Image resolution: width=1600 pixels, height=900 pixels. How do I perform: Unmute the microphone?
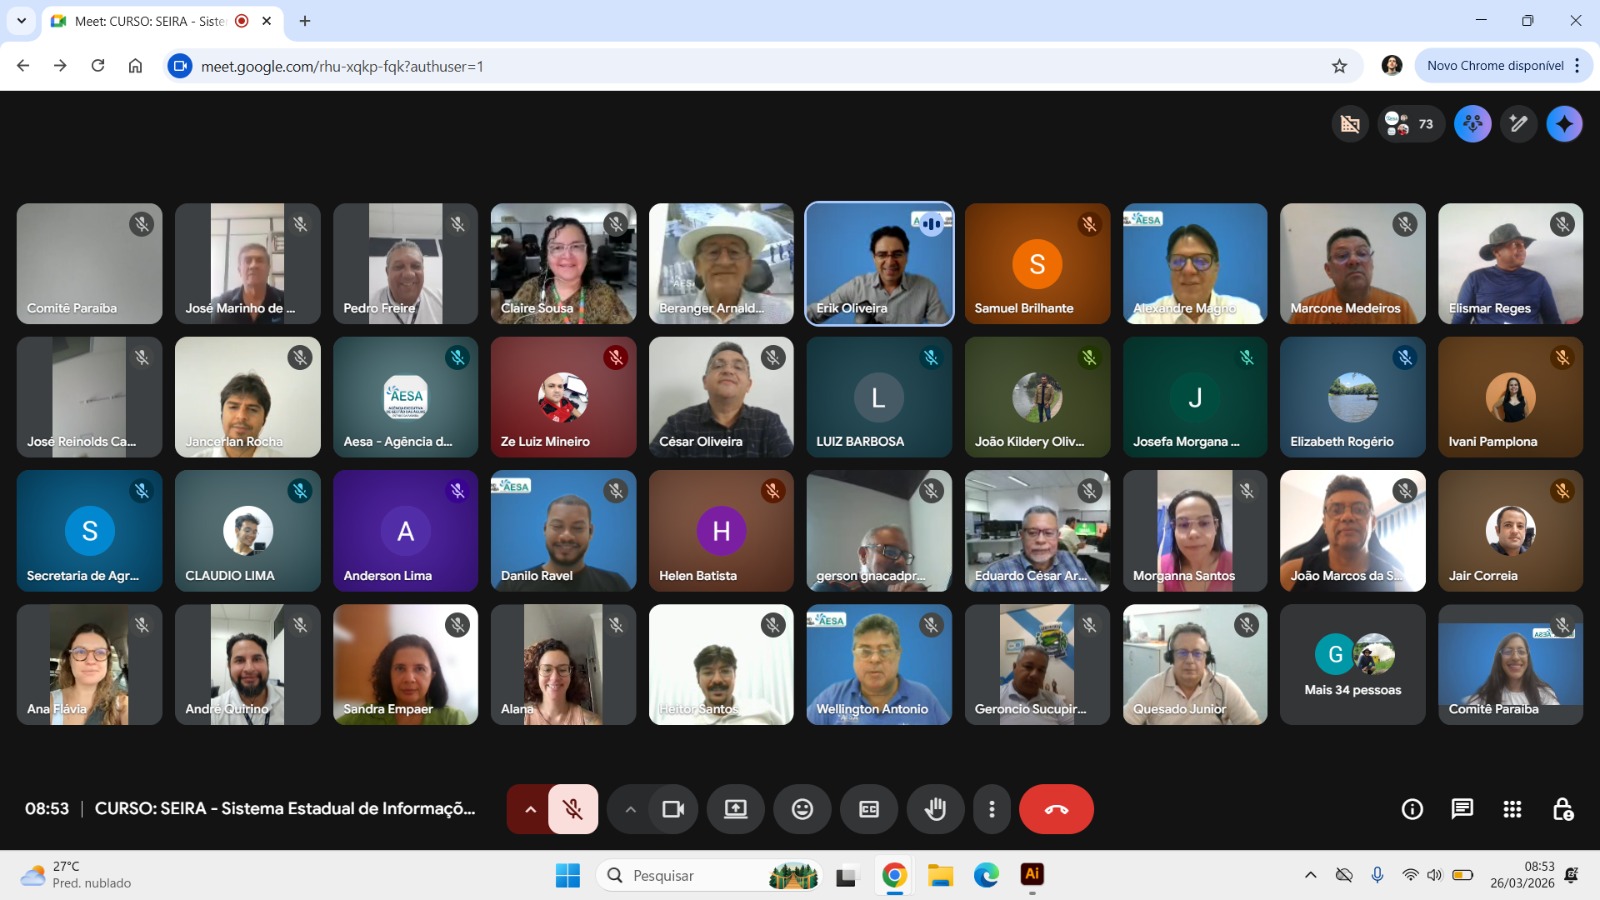click(x=573, y=809)
